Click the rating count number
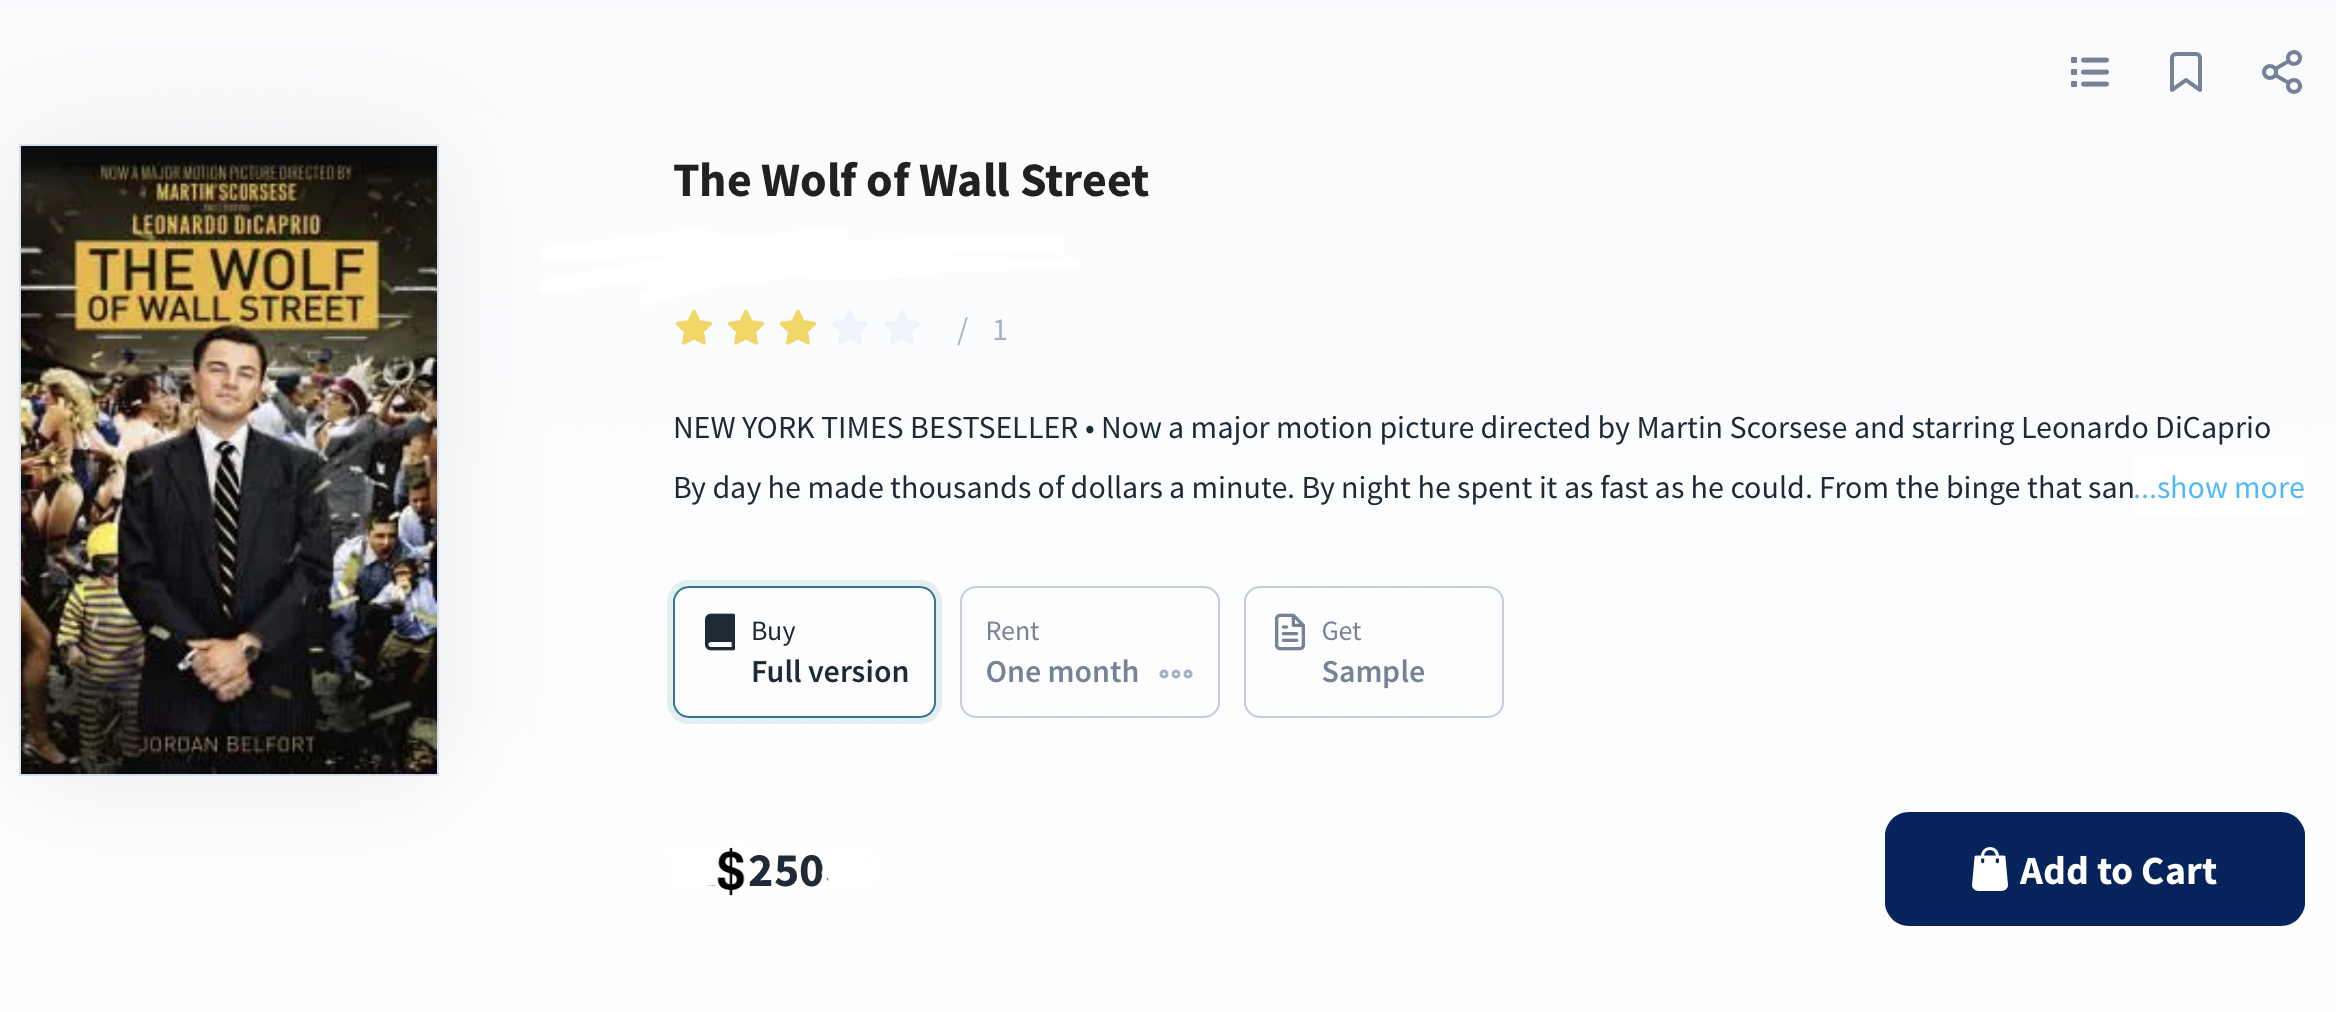 click(999, 330)
